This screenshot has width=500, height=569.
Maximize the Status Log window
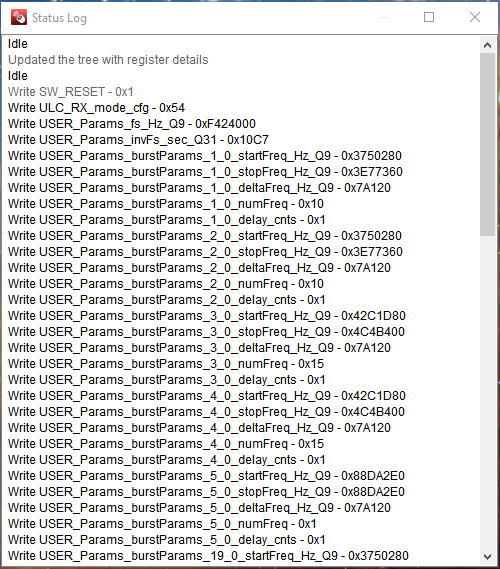click(429, 17)
